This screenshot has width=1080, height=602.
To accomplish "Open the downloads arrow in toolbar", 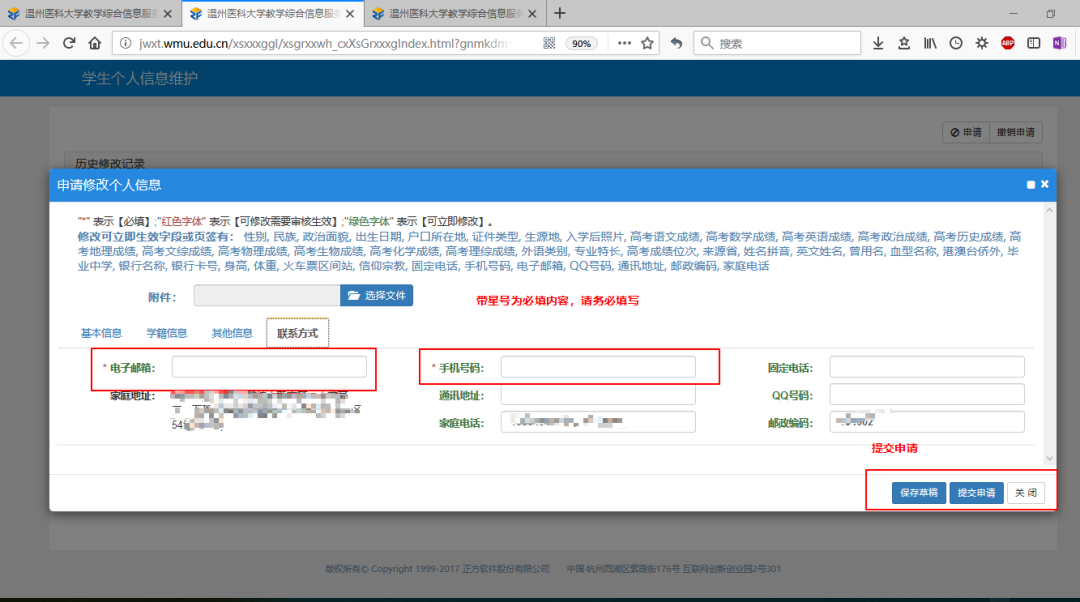I will click(878, 43).
